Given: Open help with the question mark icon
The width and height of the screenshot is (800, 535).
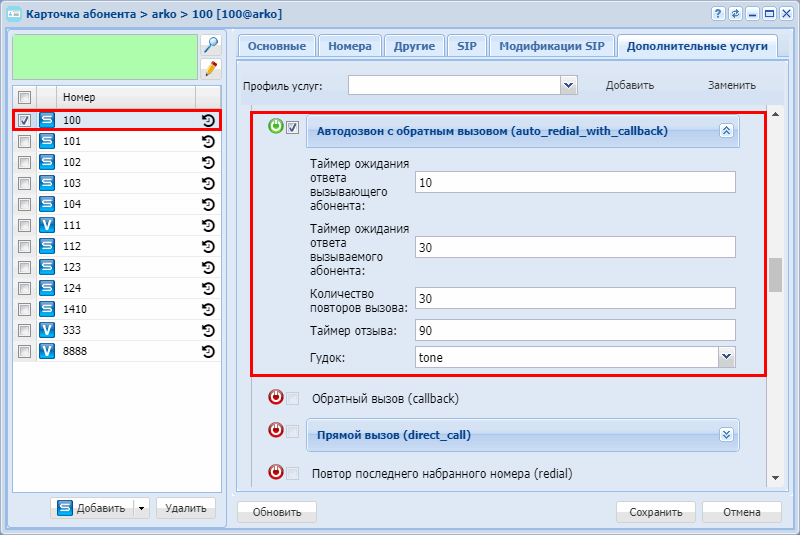Looking at the screenshot, I should 718,14.
